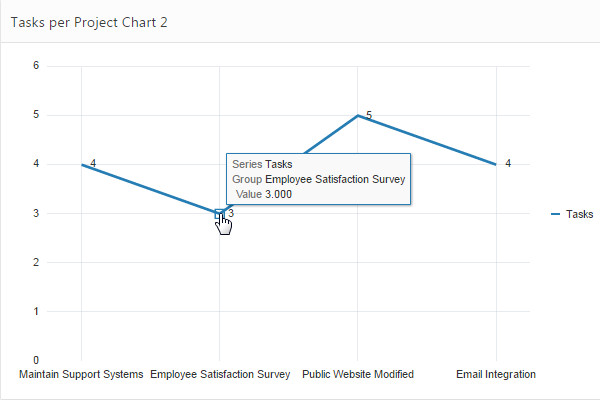This screenshot has height=400, width=600.
Task: Click the chart title Tasks per Project Chart 2
Action: [88, 22]
